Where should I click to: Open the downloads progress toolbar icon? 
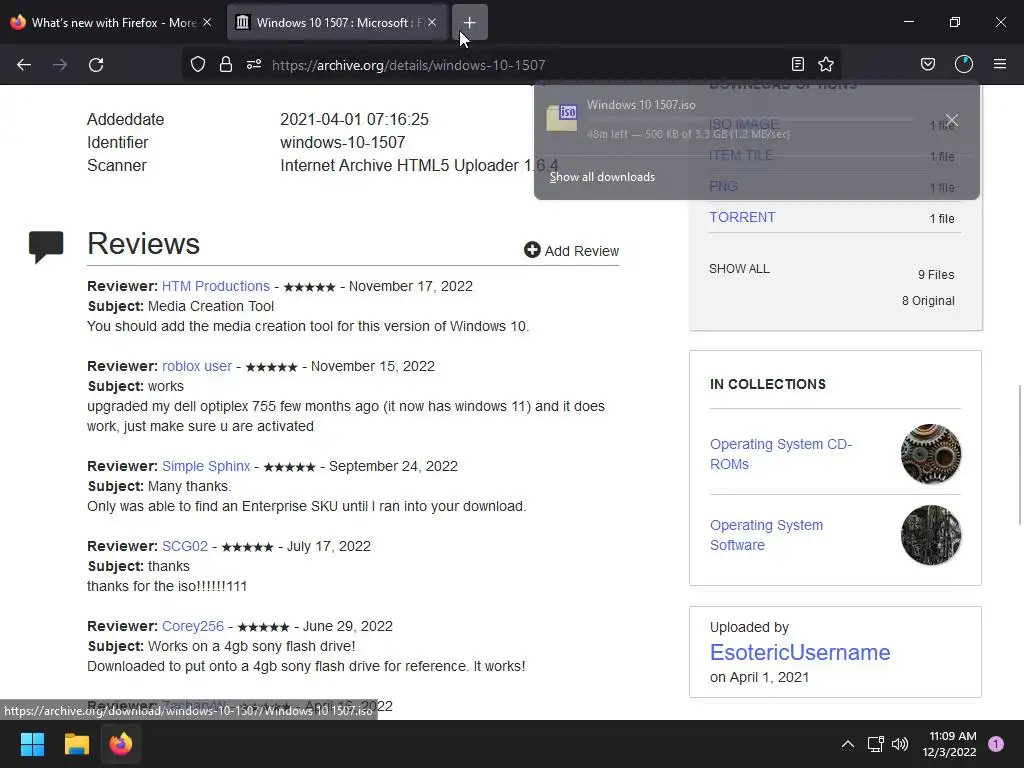[964, 64]
